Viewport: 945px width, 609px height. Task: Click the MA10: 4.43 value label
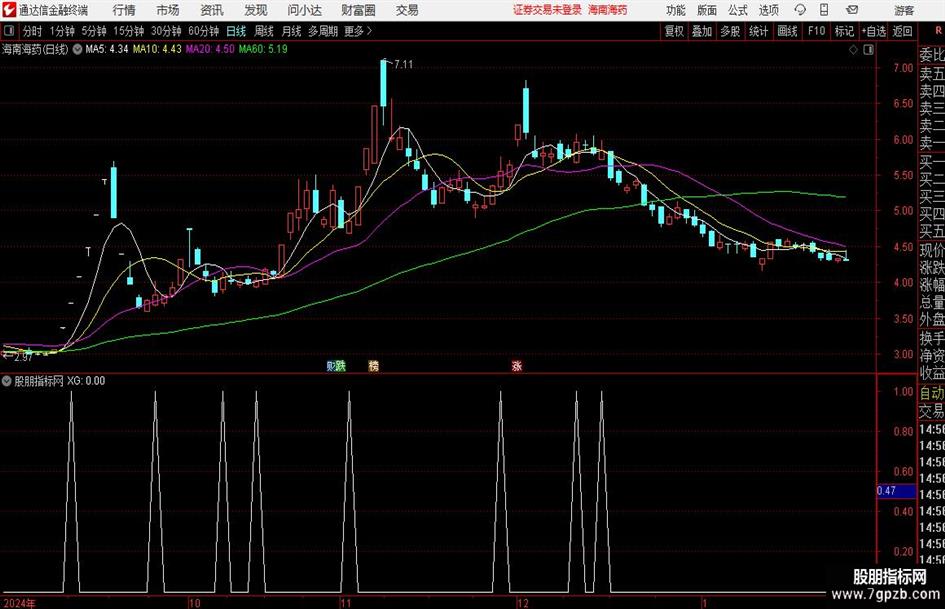(157, 49)
